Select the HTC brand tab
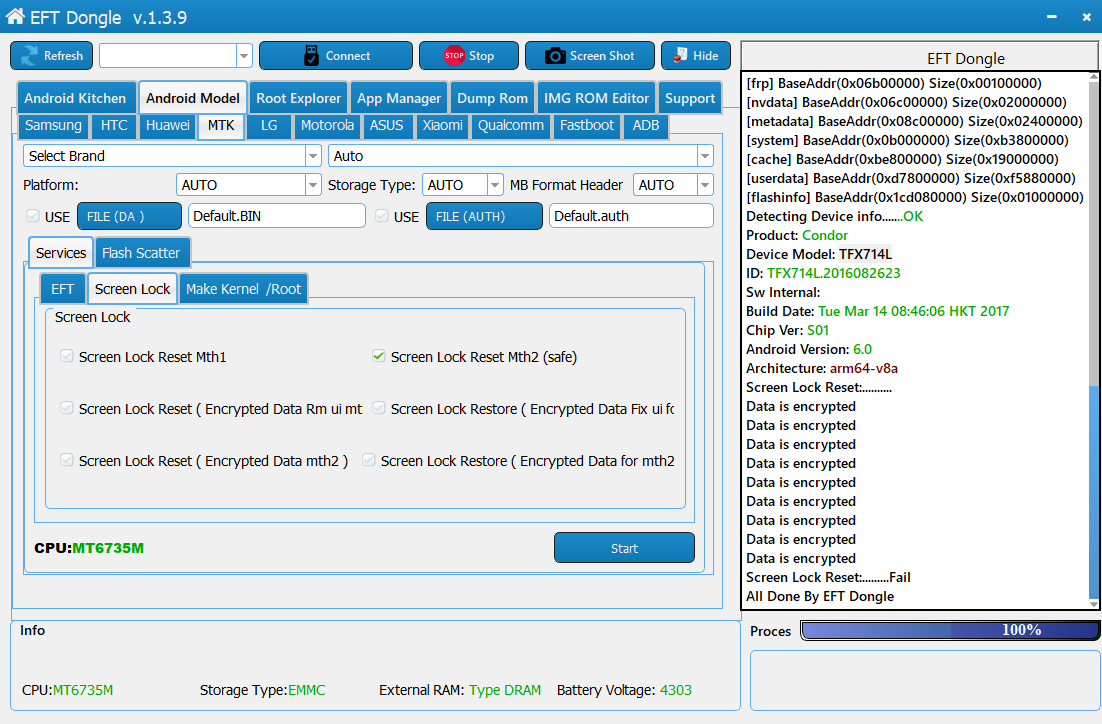 114,125
